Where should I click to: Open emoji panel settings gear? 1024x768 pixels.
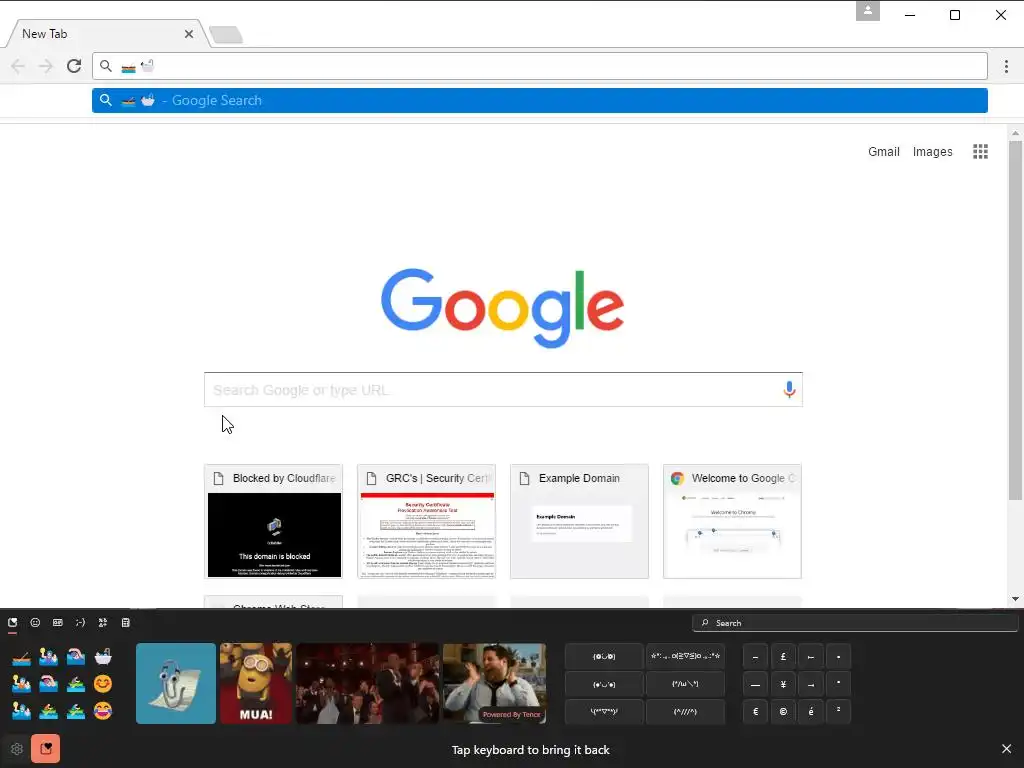pyautogui.click(x=17, y=749)
